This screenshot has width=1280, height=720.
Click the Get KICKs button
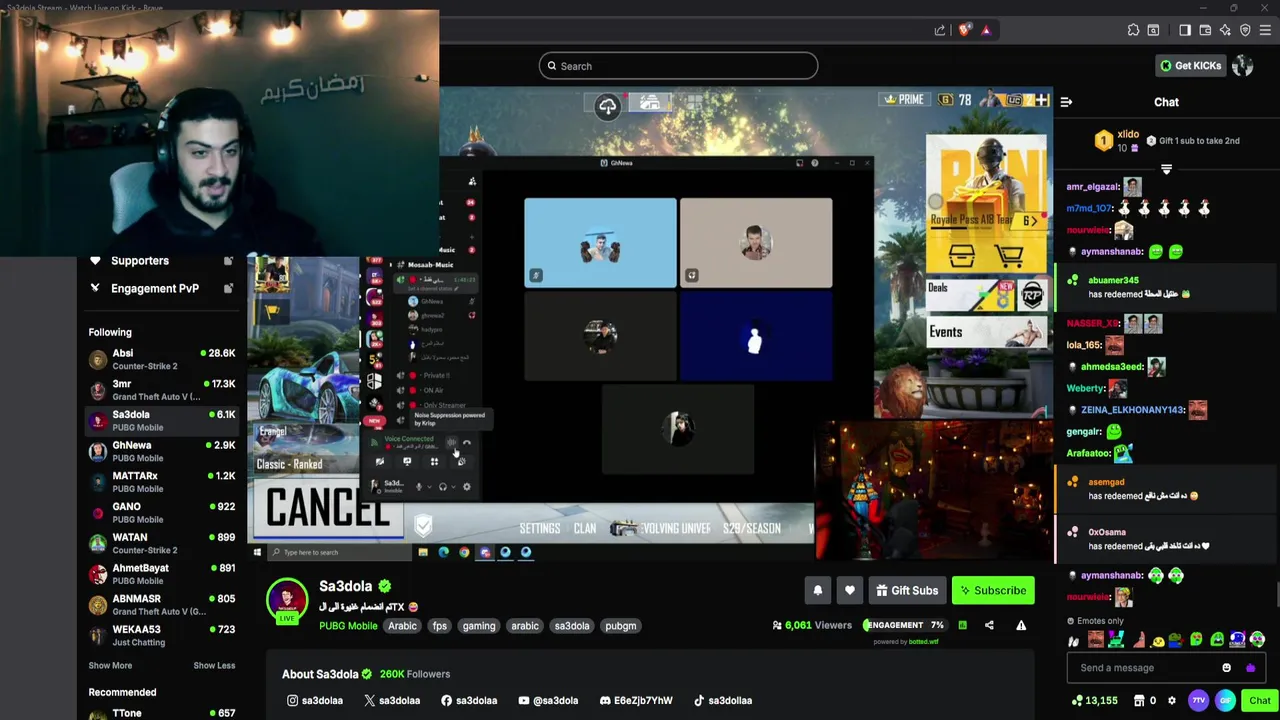click(1190, 66)
